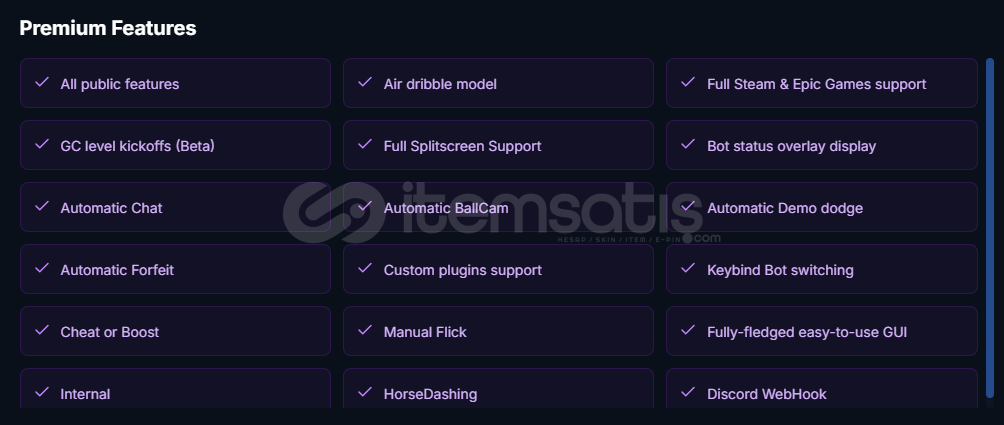Click the Automatic Forfeit feature box
1004x425 pixels.
click(x=175, y=269)
